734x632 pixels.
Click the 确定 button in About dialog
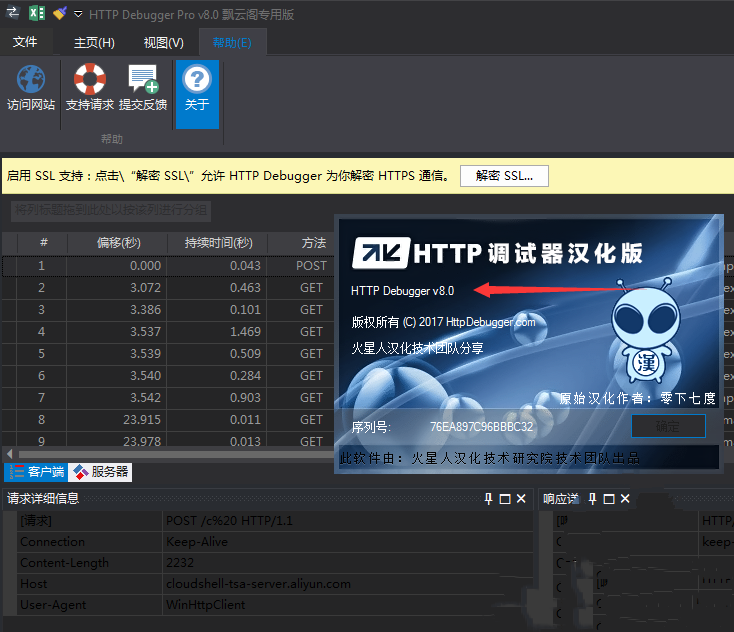point(668,426)
